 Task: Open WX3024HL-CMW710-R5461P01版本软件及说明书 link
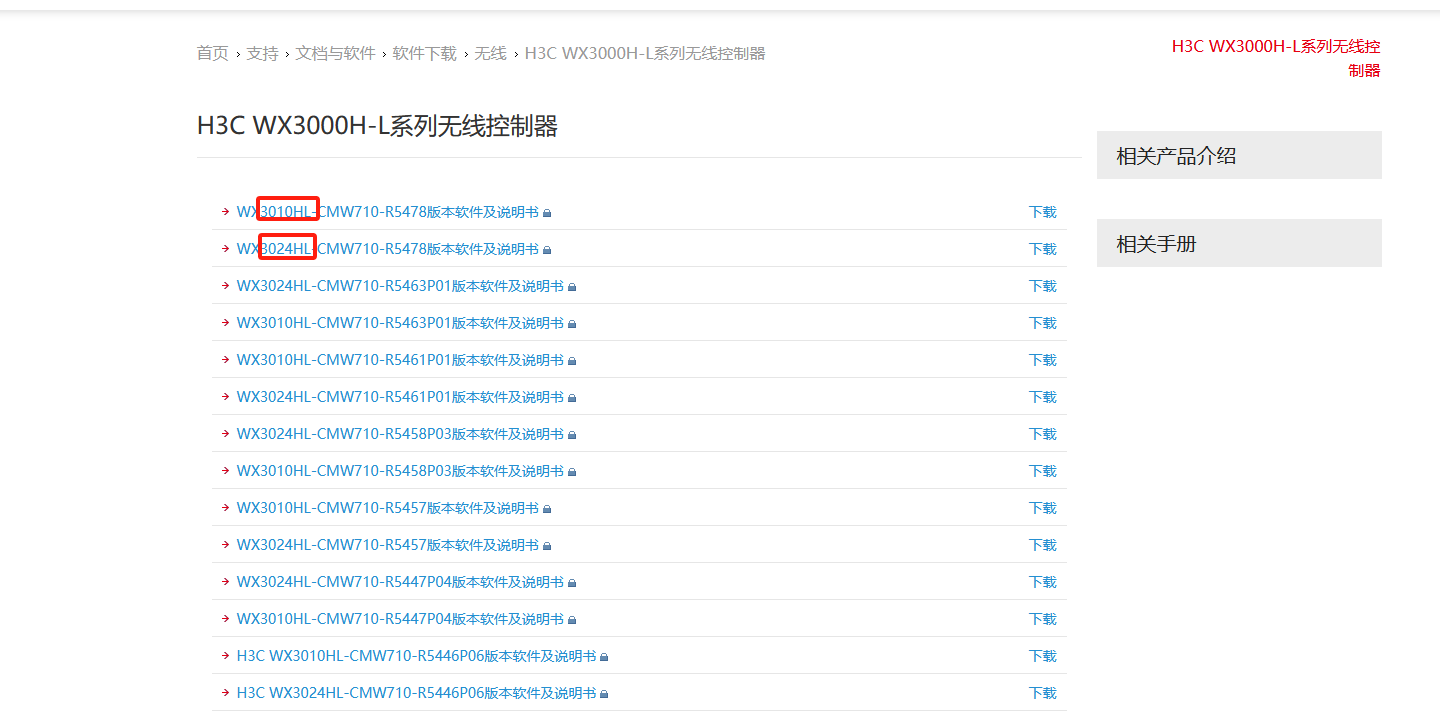pyautogui.click(x=400, y=397)
